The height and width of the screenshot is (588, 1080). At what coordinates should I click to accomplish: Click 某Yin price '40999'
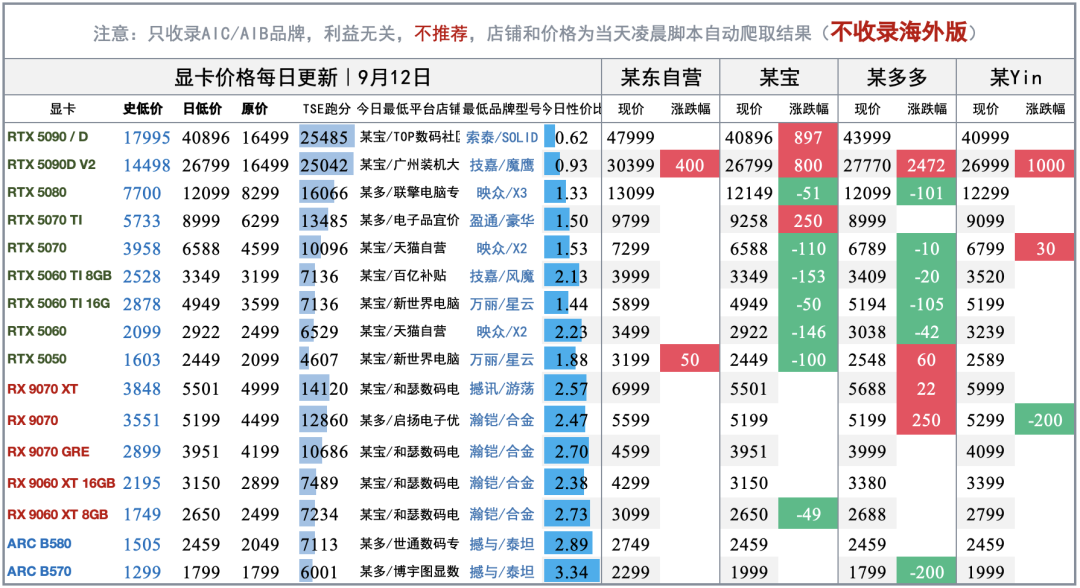pos(986,138)
